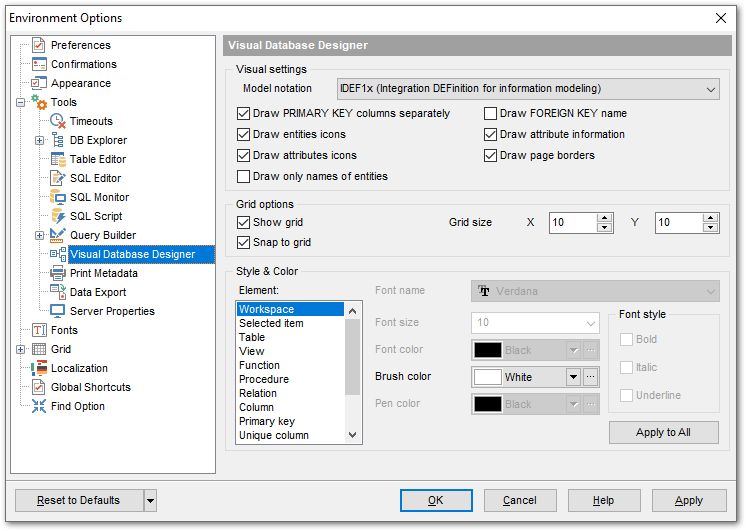Open the Table Editor options page
Viewport: 746px width, 531px height.
98,159
